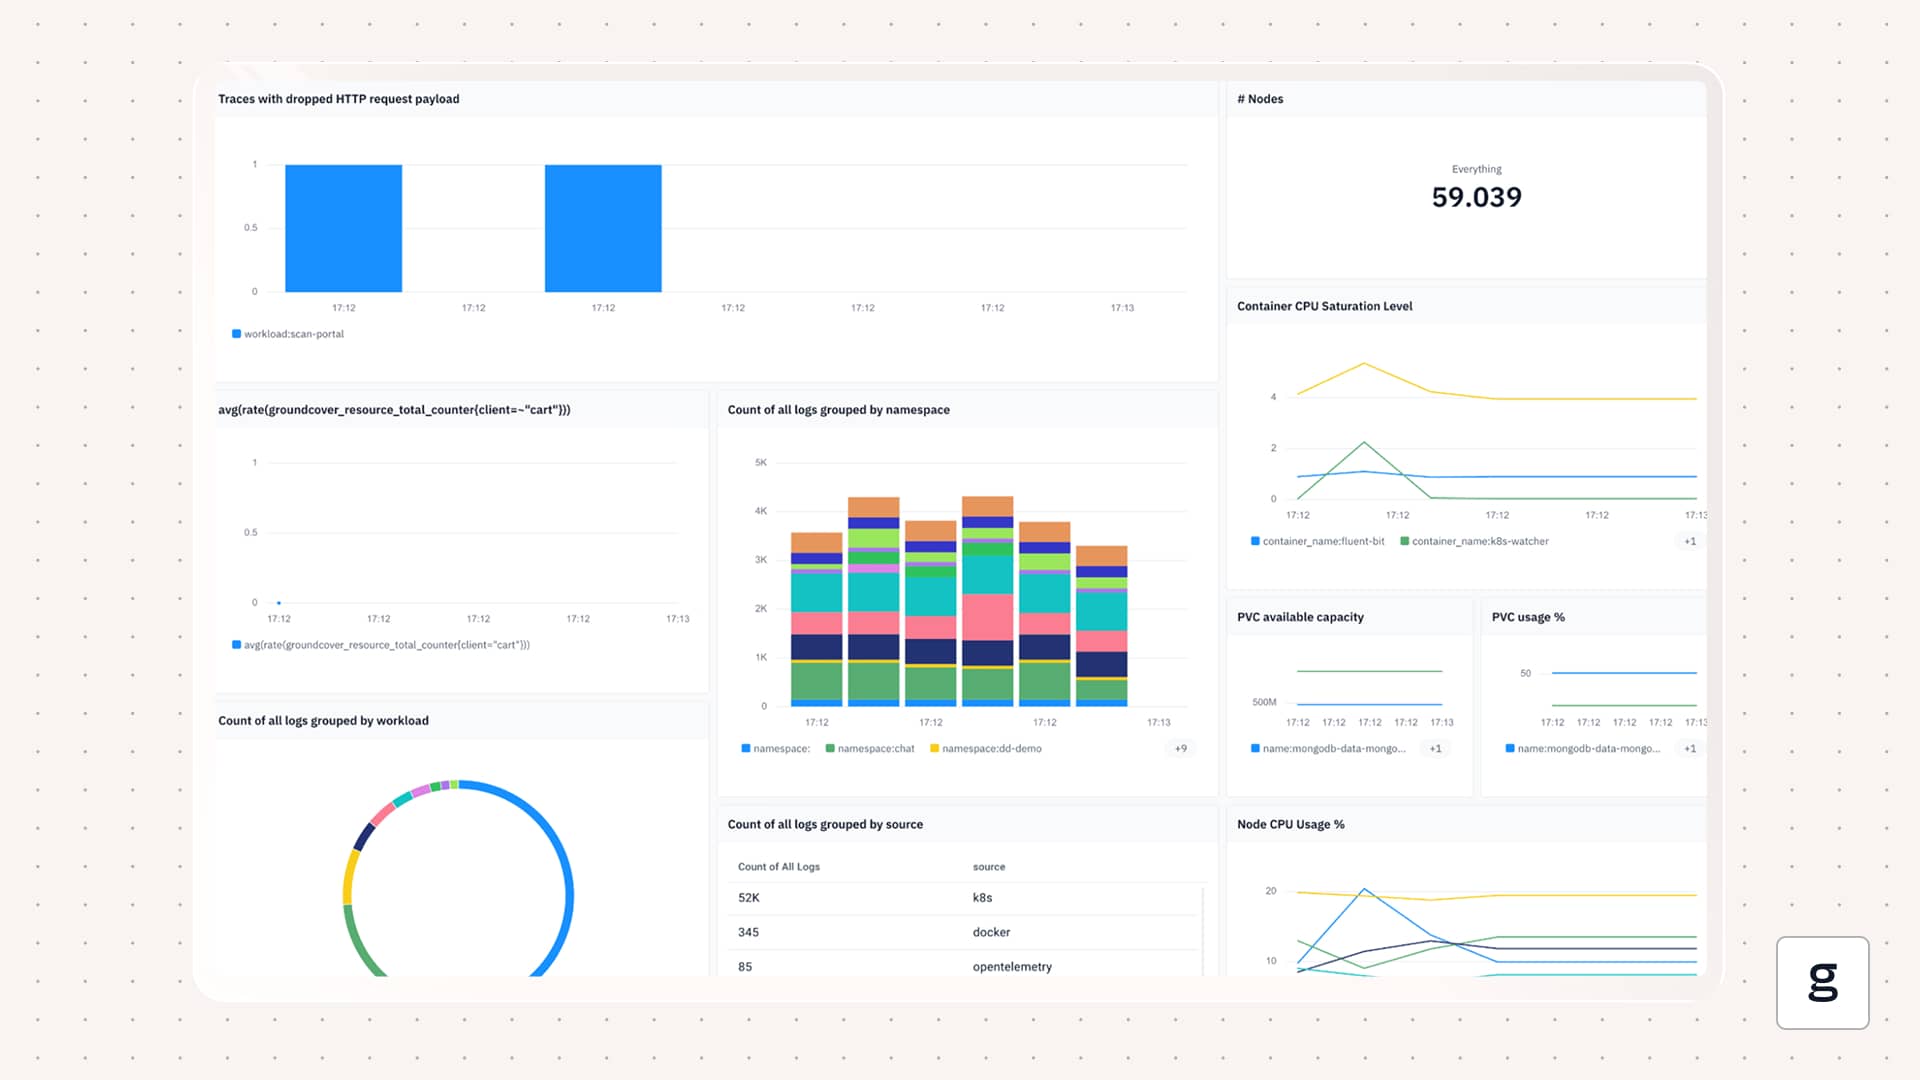This screenshot has height=1080, width=1920.
Task: Click the groundcover 'g' logo icon
Action: 1822,982
